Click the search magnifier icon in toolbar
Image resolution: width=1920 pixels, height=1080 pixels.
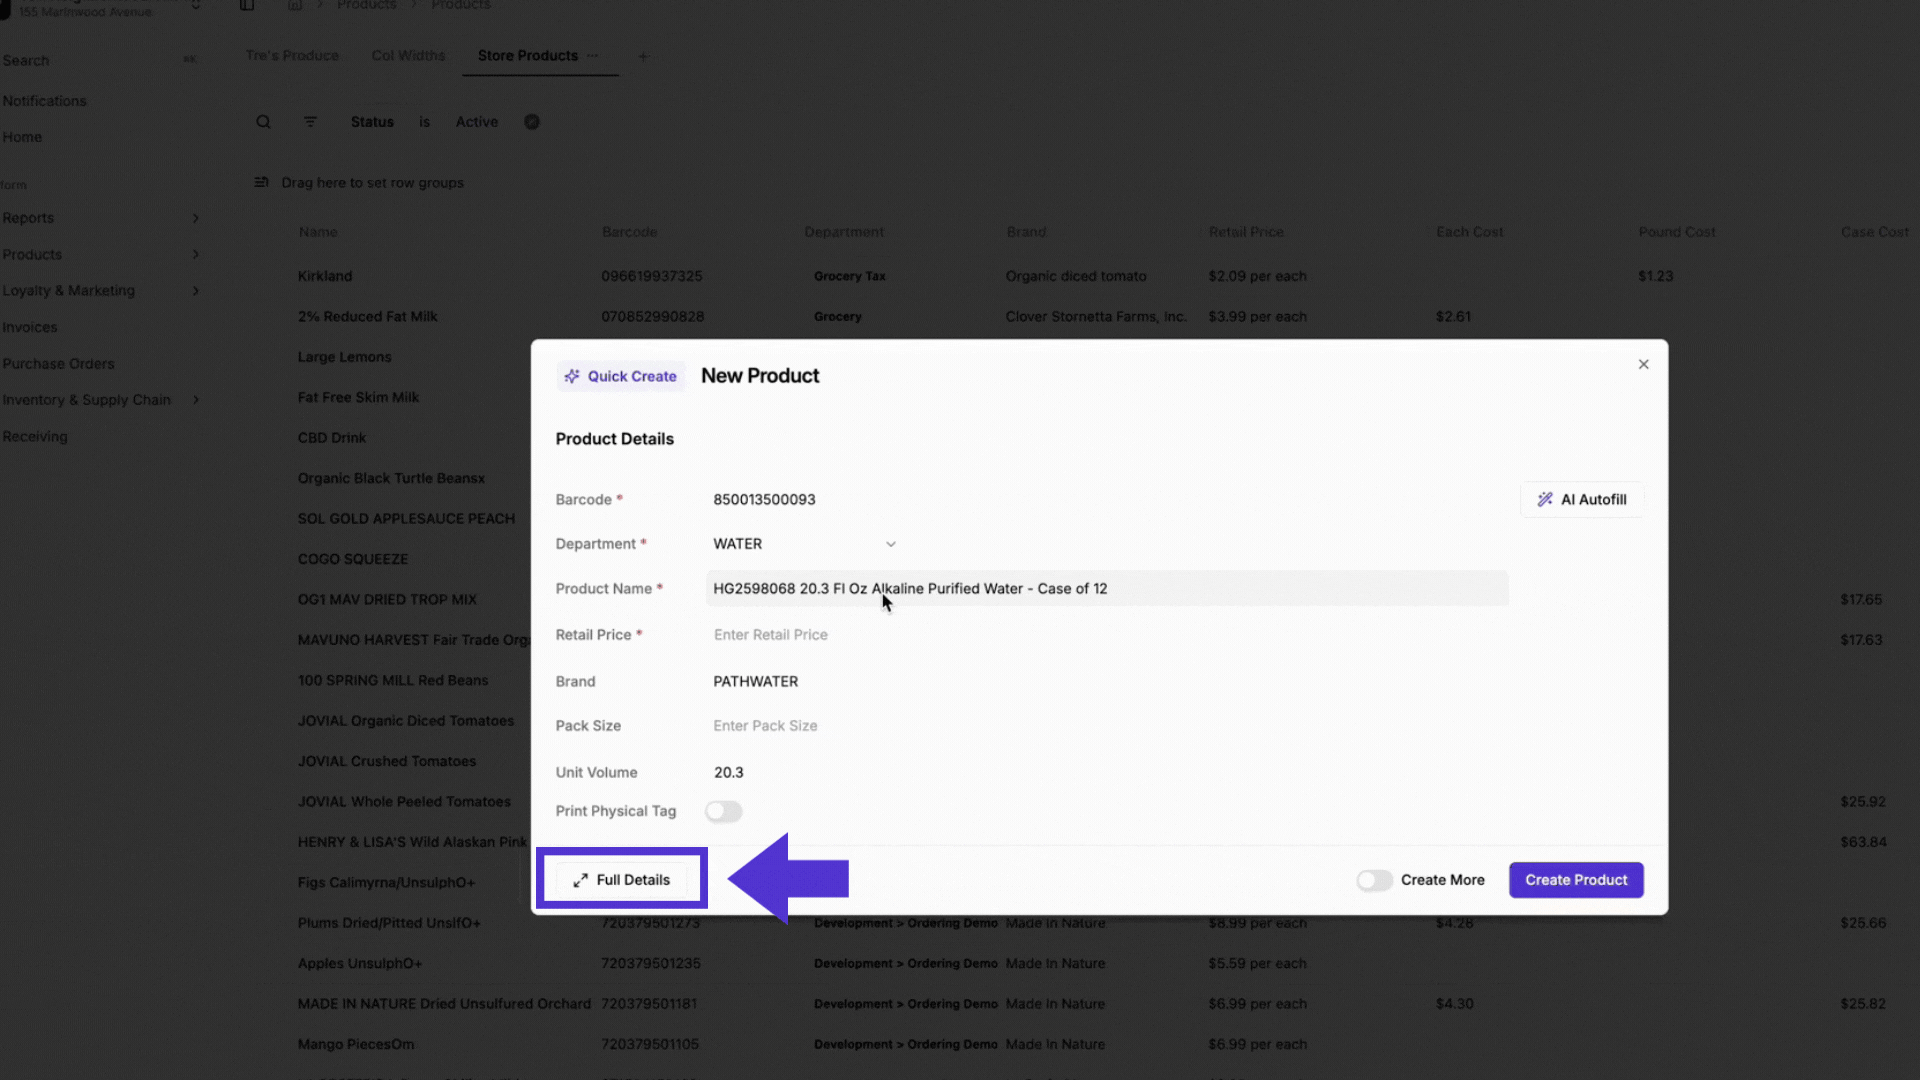tap(263, 122)
